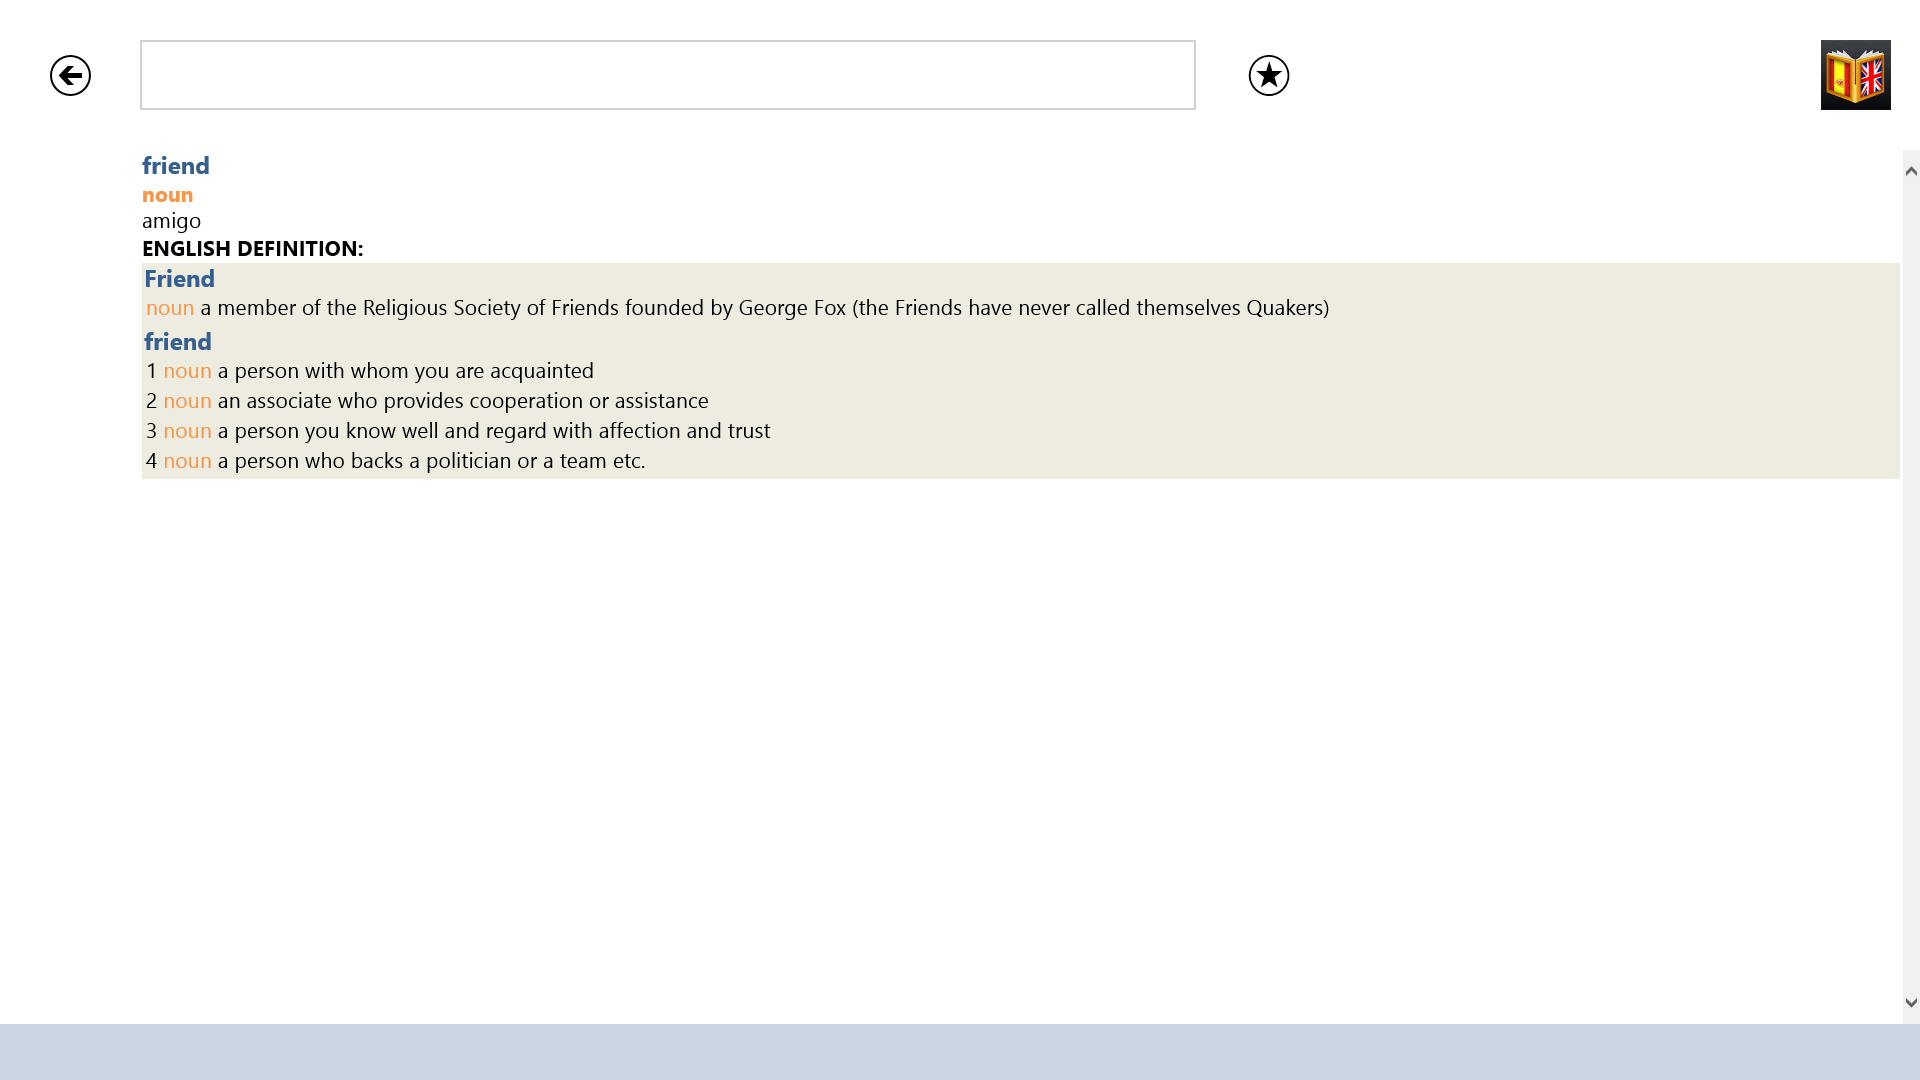This screenshot has height=1080, width=1920.
Task: Select the blue headword "friend" at top
Action: (x=175, y=166)
